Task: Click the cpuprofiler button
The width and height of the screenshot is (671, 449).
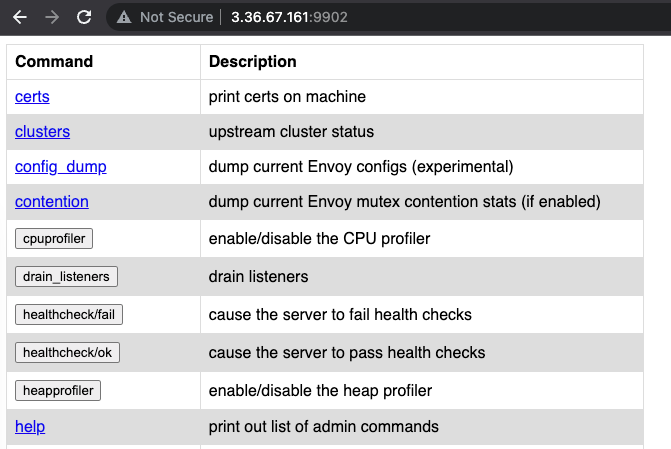Action: pos(54,238)
